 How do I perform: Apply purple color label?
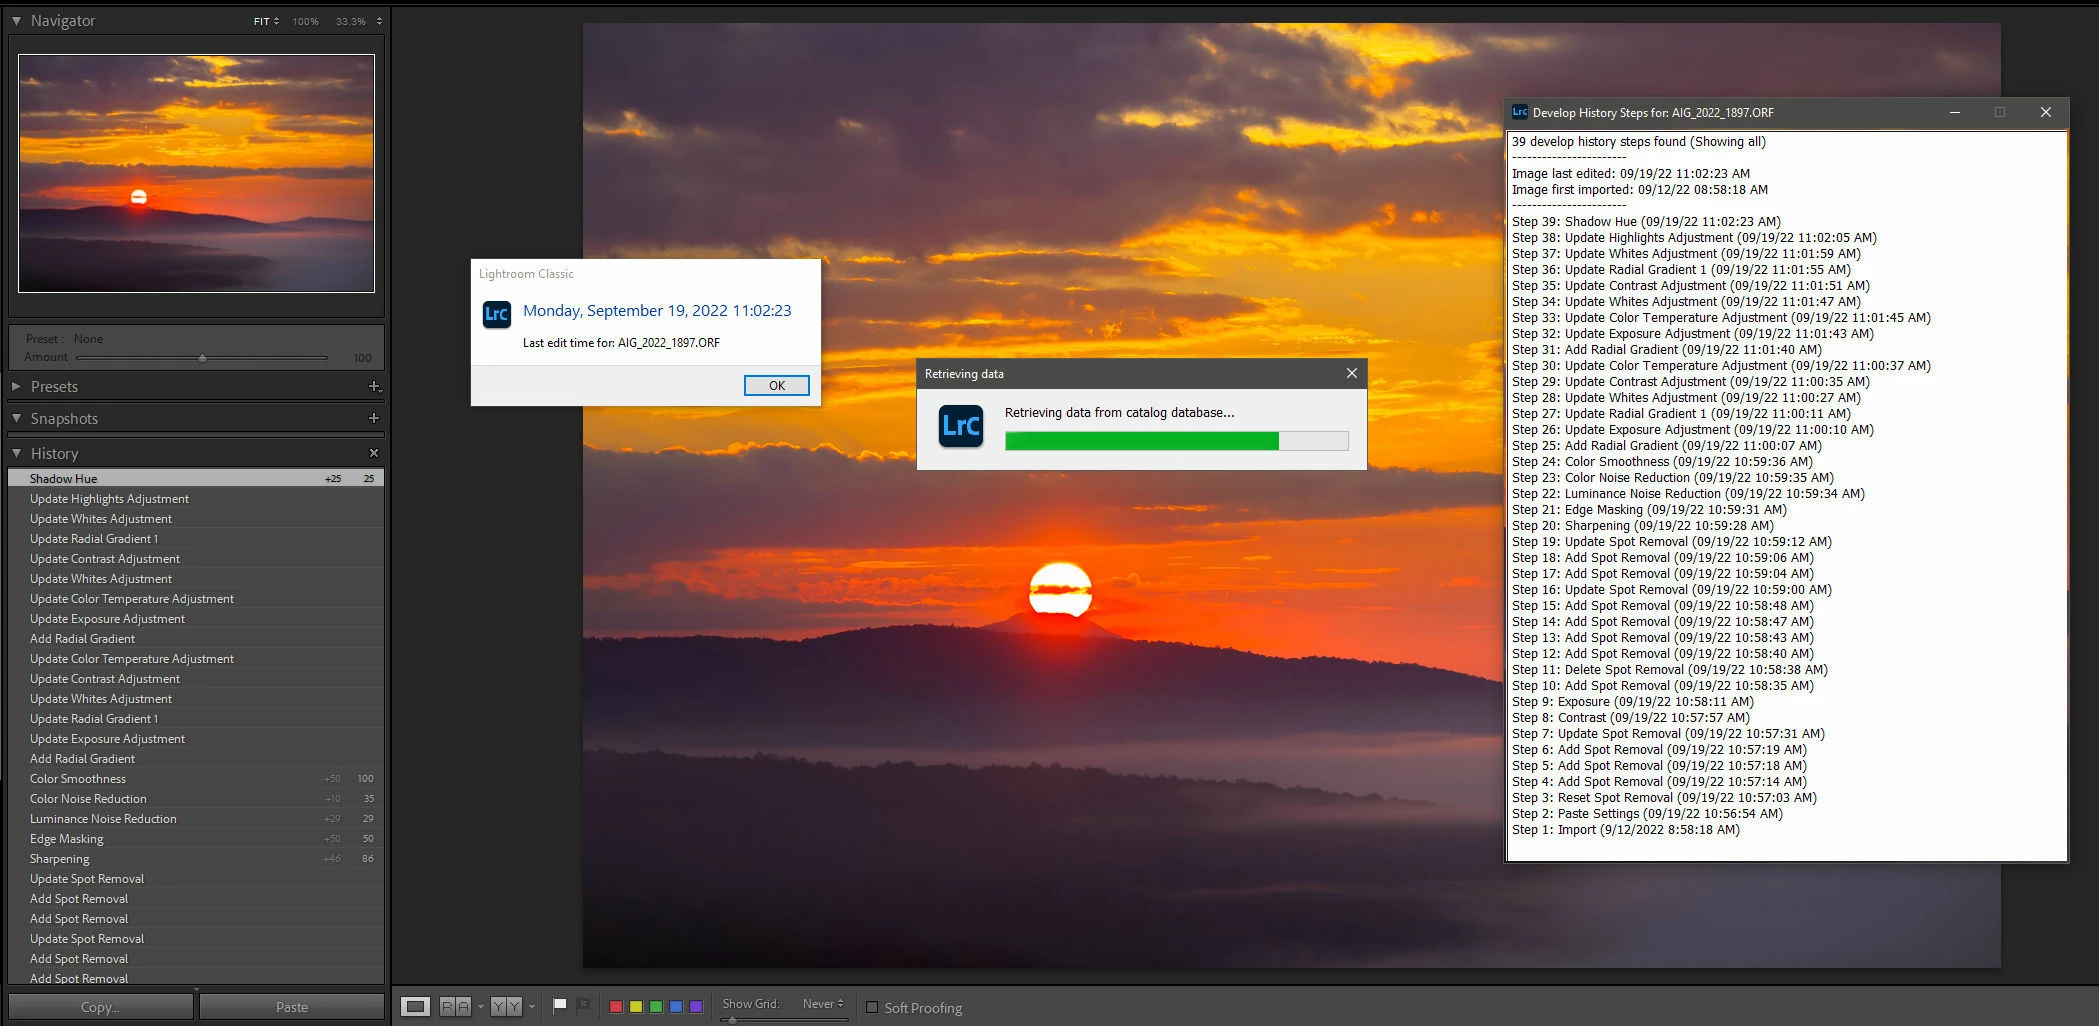pyautogui.click(x=696, y=1006)
